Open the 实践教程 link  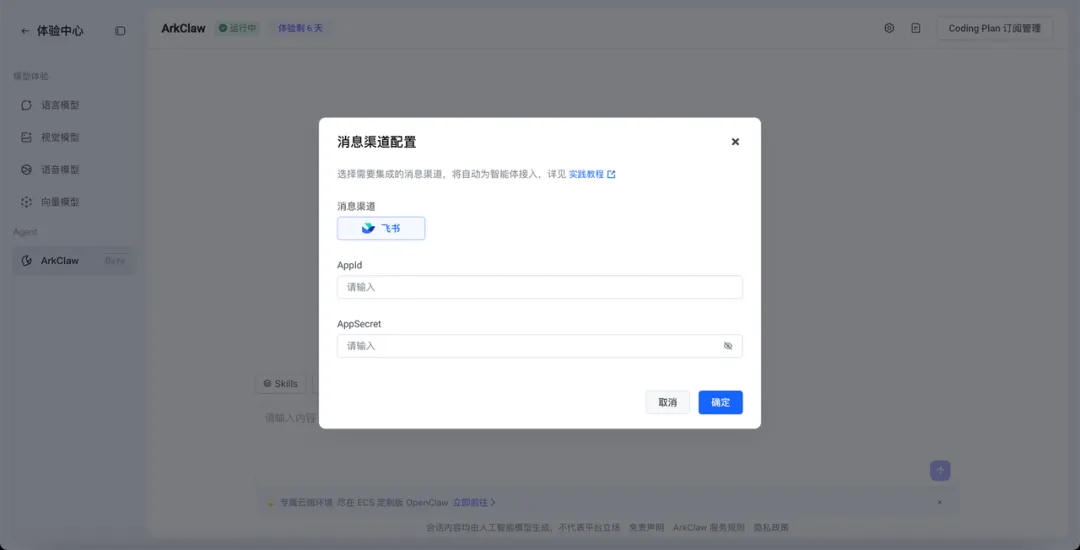point(592,175)
